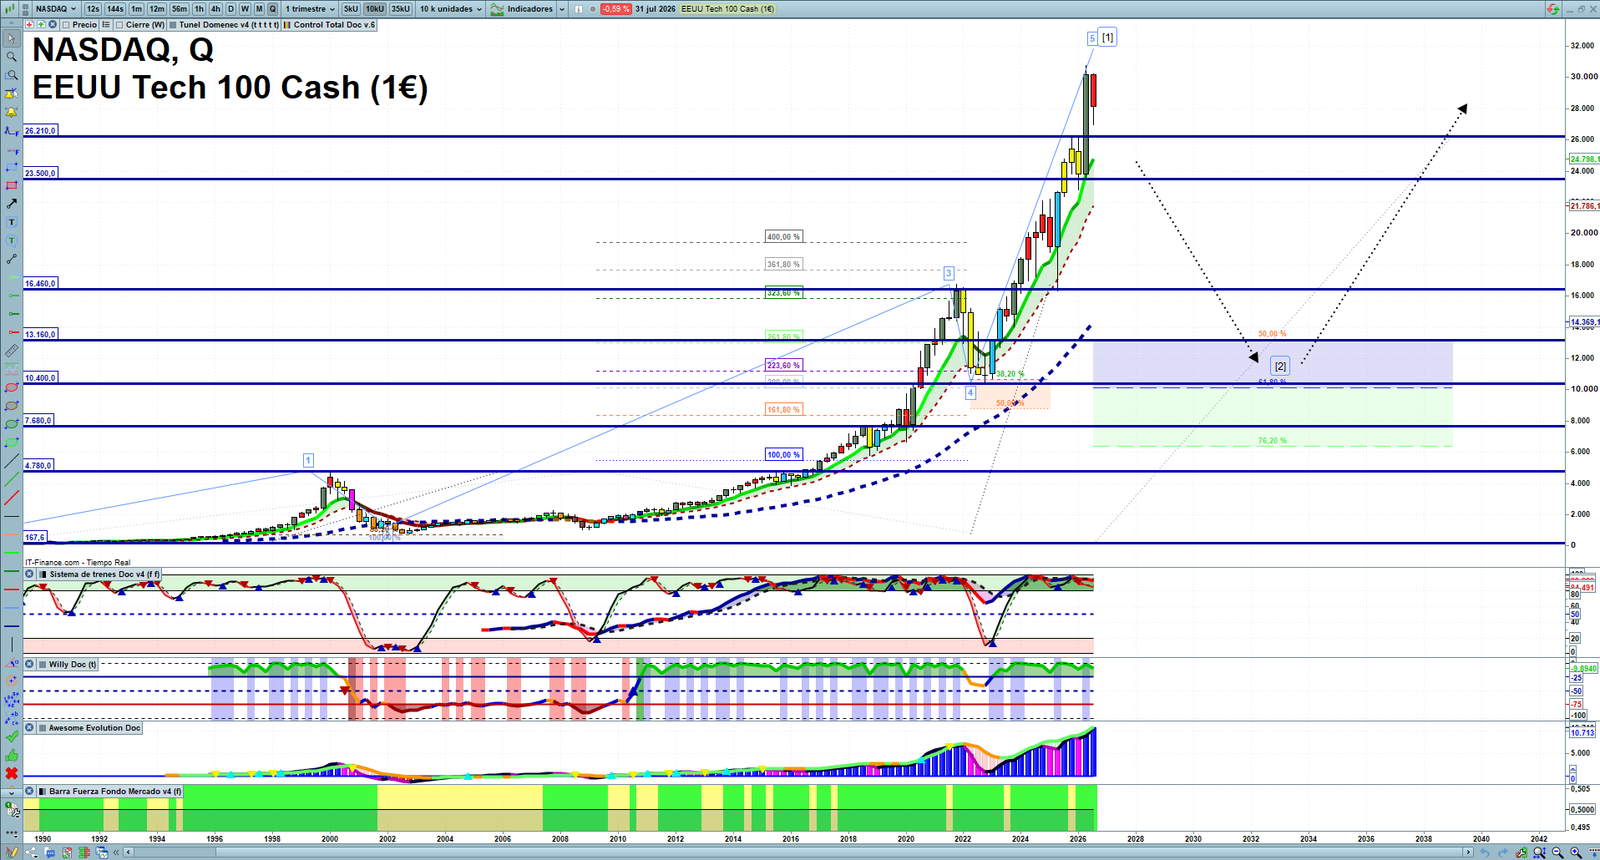Click the '26.210,0' horizontal line label
This screenshot has width=1600, height=860.
click(41, 131)
